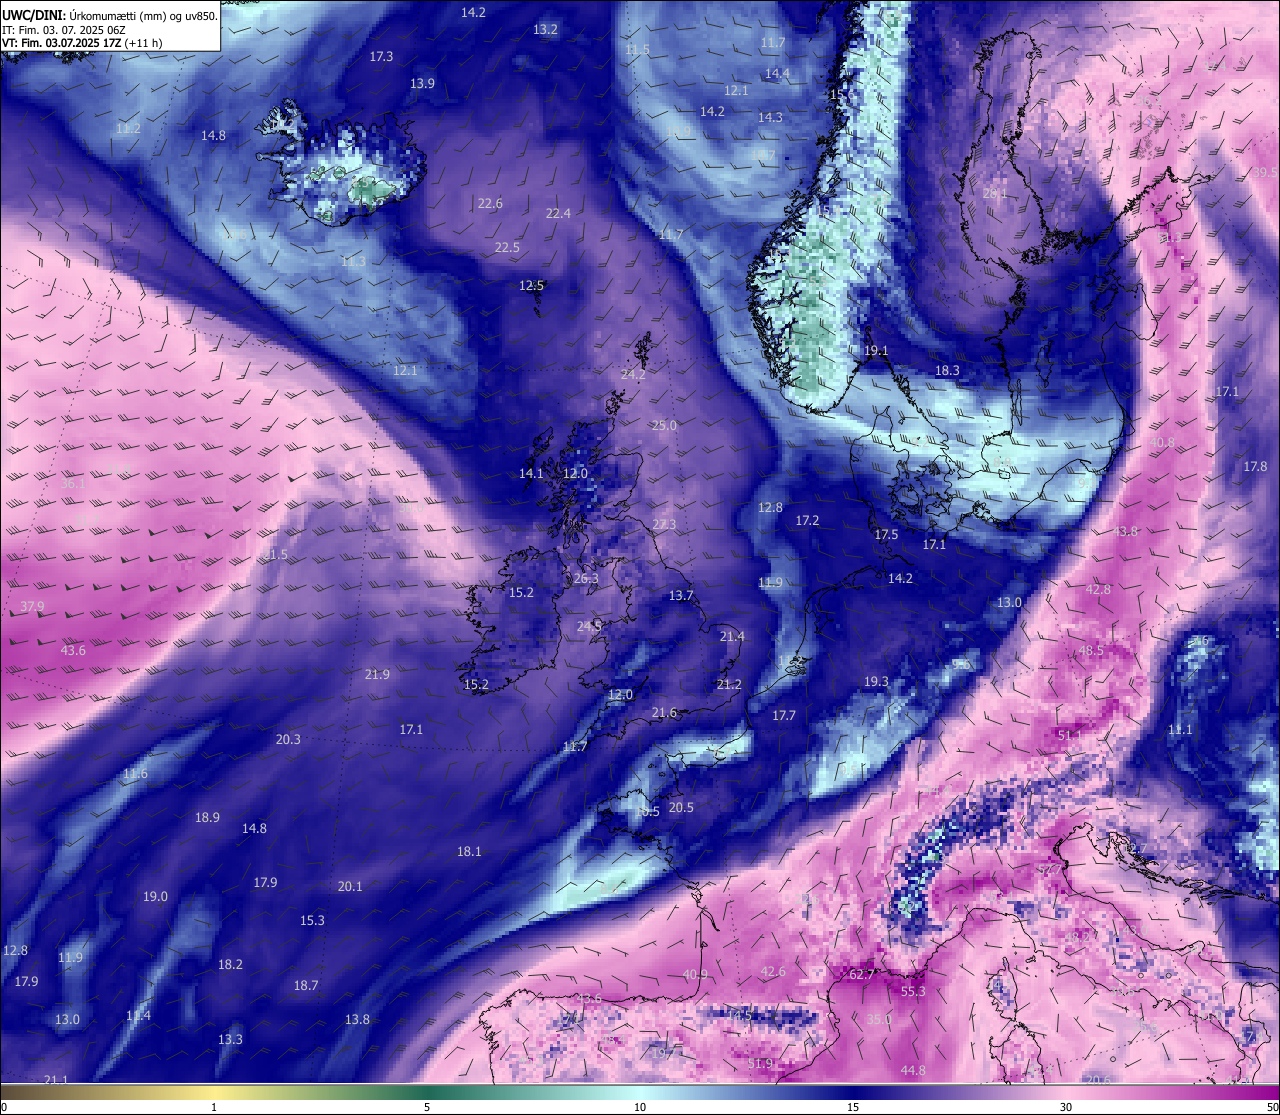This screenshot has height=1115, width=1280.
Task: Click the 15.3 value on the map
Action: 312,921
